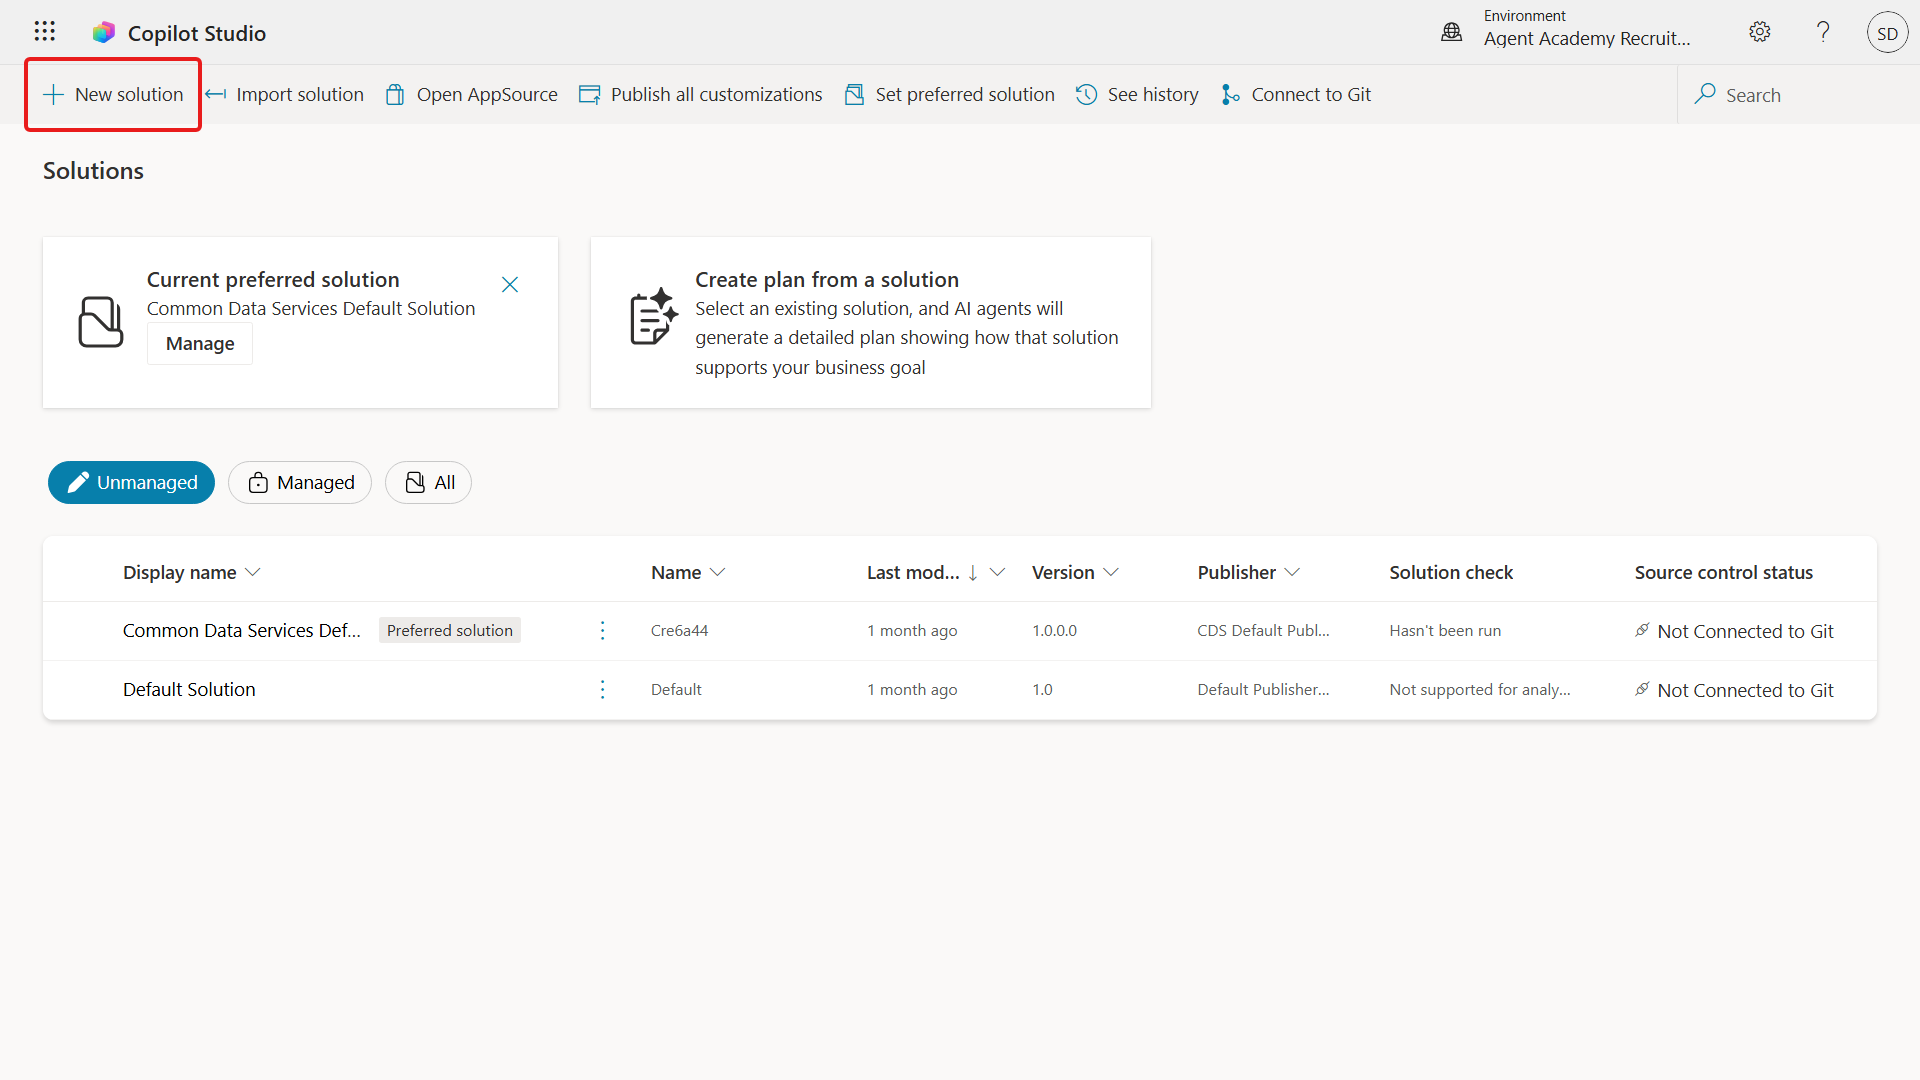Click the Solution check column header
The image size is (1920, 1080).
point(1451,572)
